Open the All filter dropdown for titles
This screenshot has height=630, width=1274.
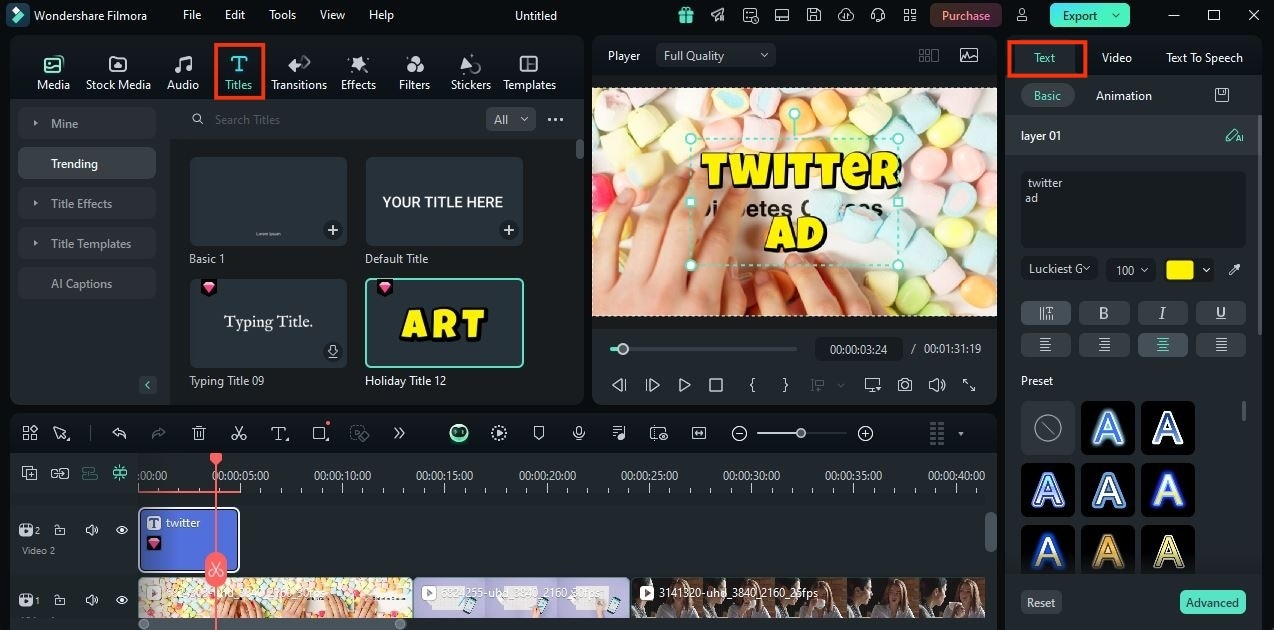pos(511,119)
